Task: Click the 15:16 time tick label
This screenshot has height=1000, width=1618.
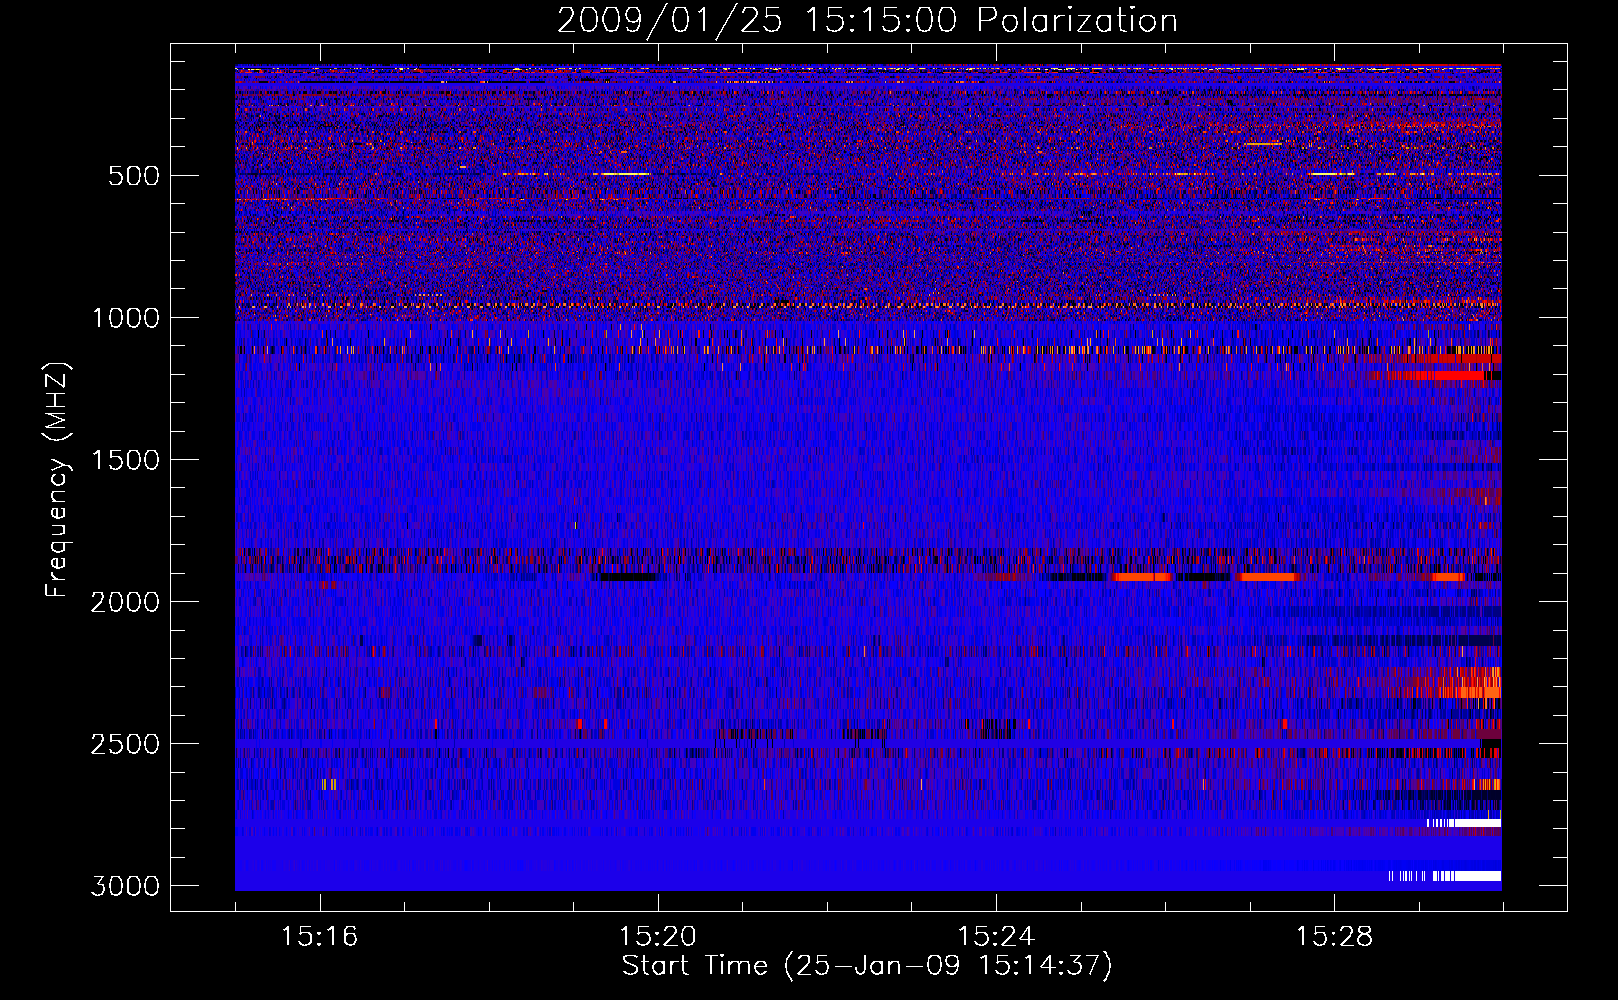Action: click(320, 937)
